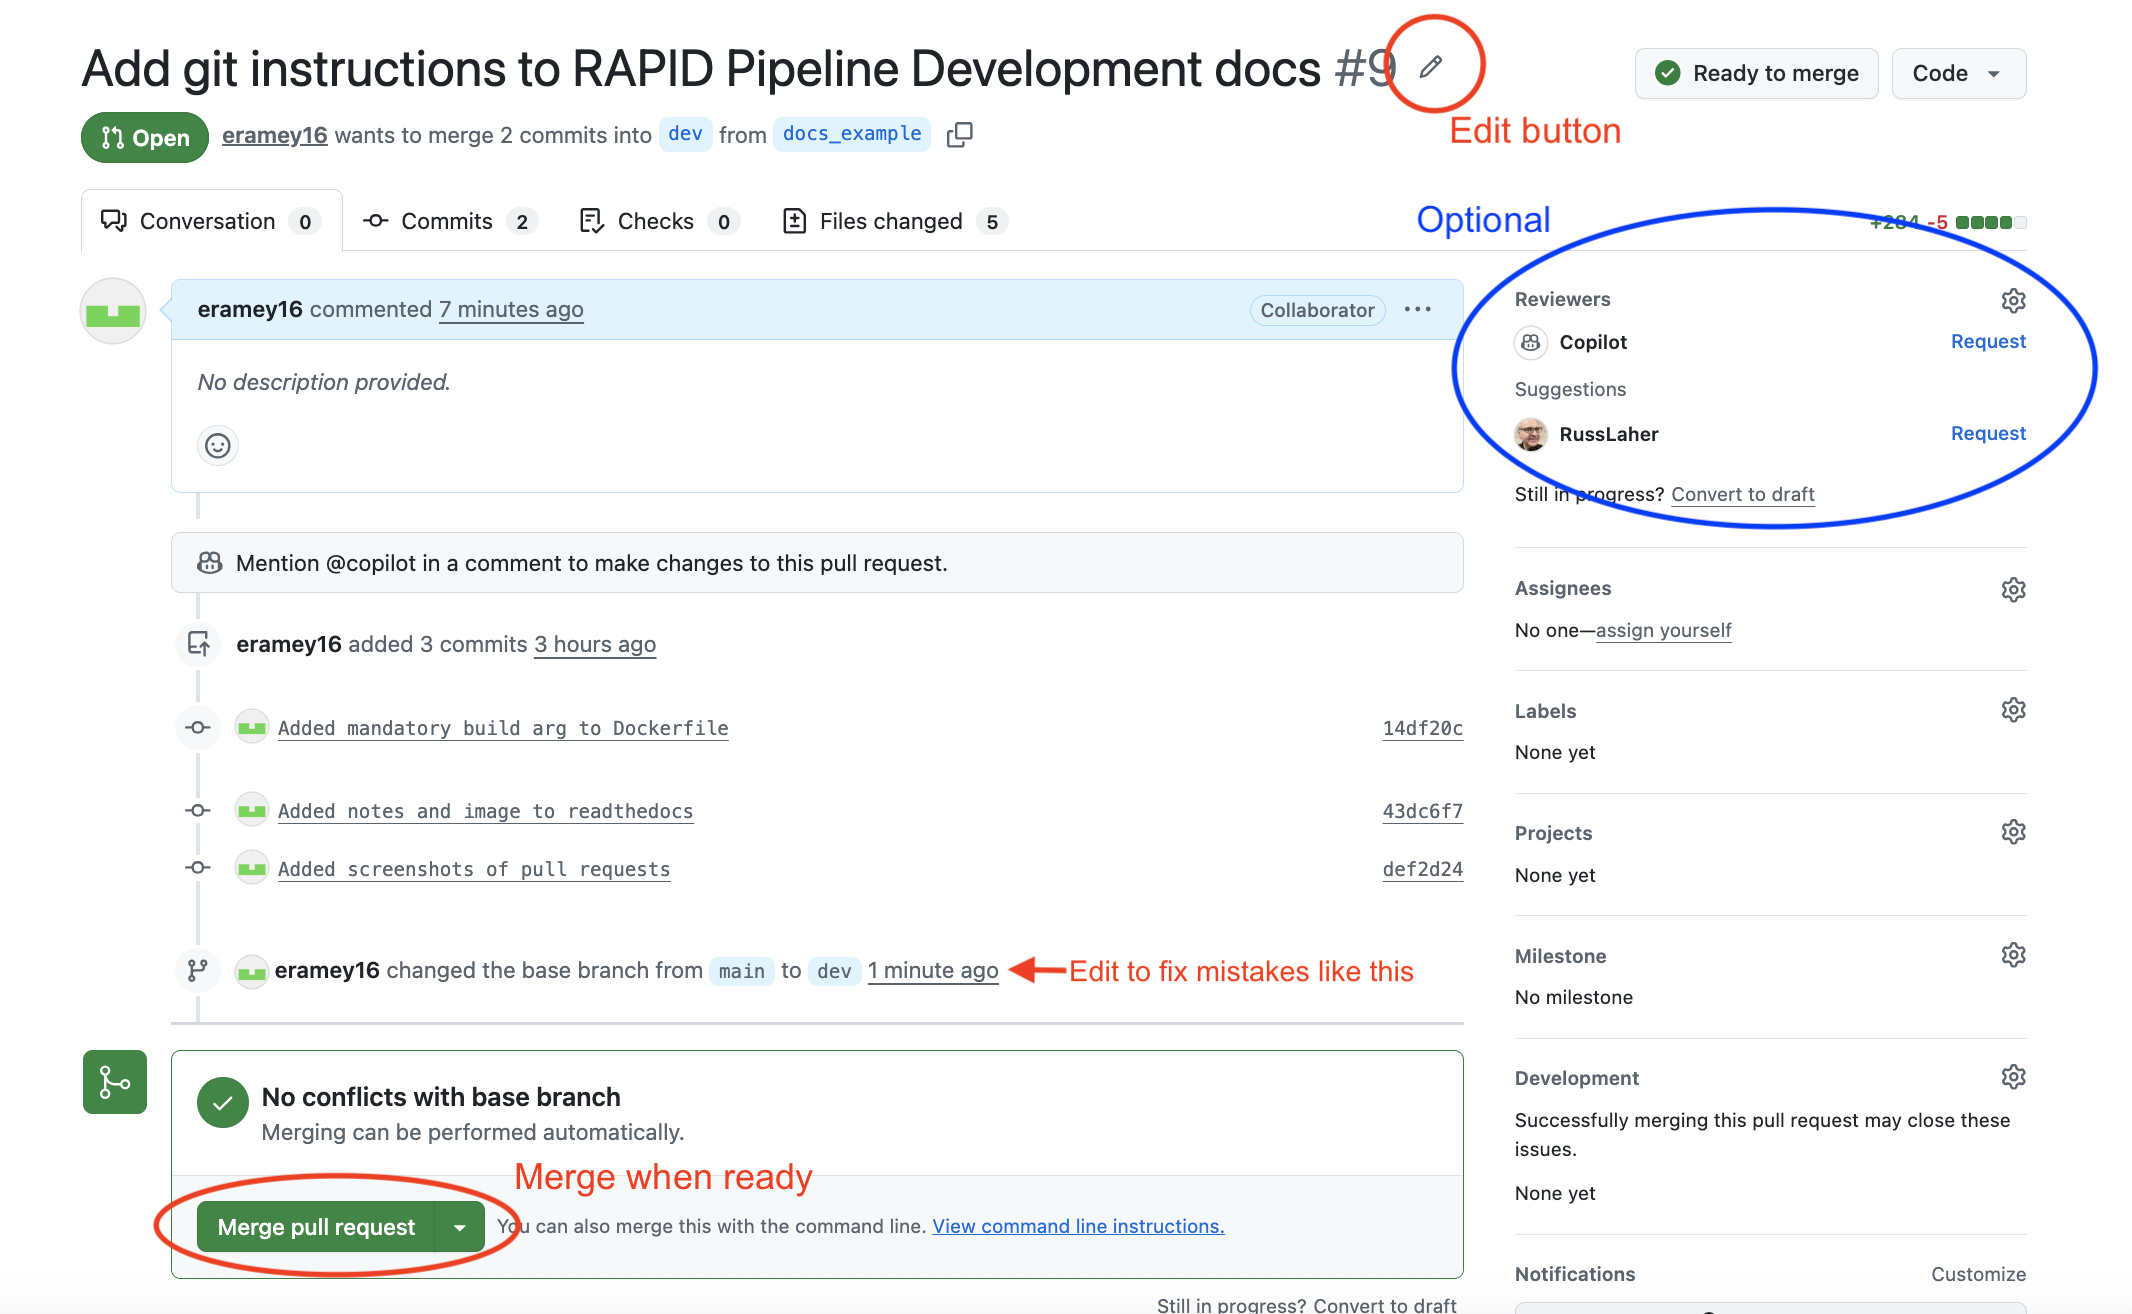Open Projects gear settings
Screen dimensions: 2132x1314
(2013, 832)
